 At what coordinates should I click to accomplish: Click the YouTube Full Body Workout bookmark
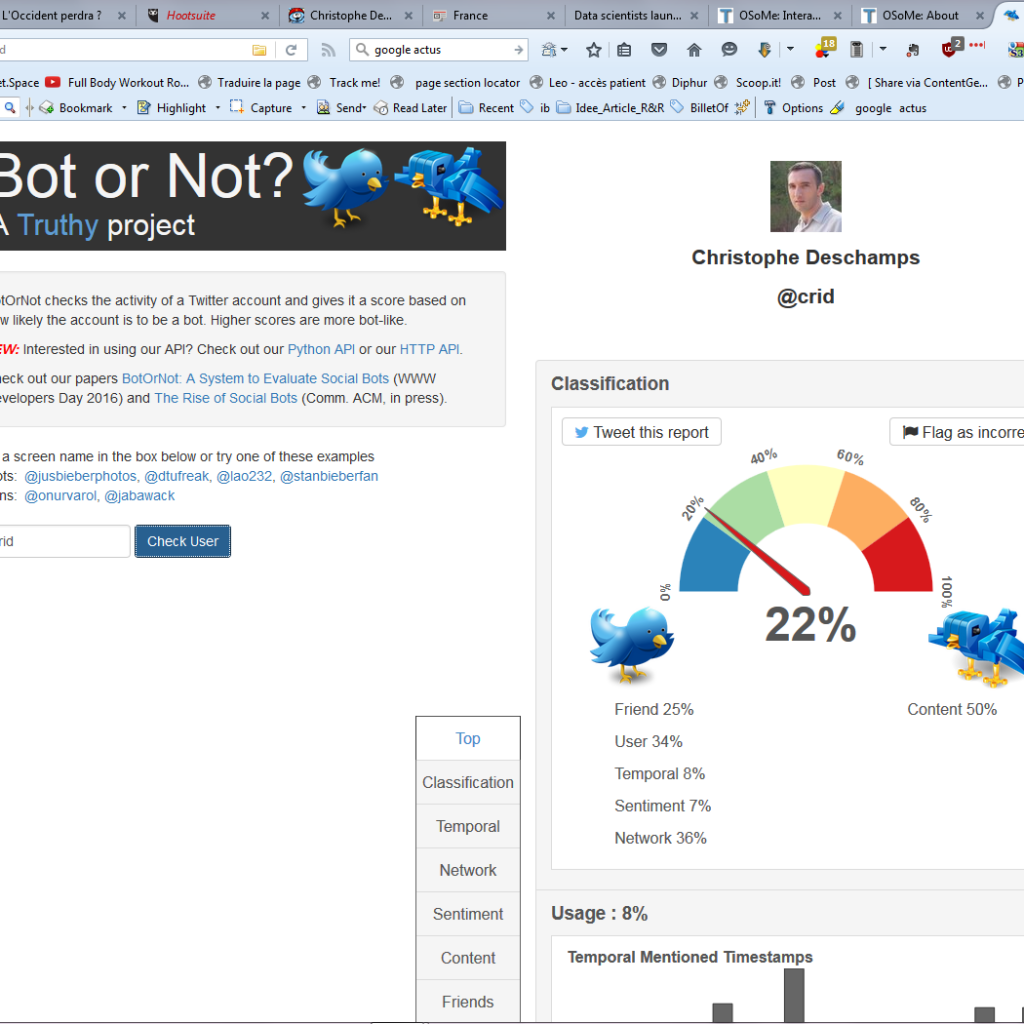[117, 82]
